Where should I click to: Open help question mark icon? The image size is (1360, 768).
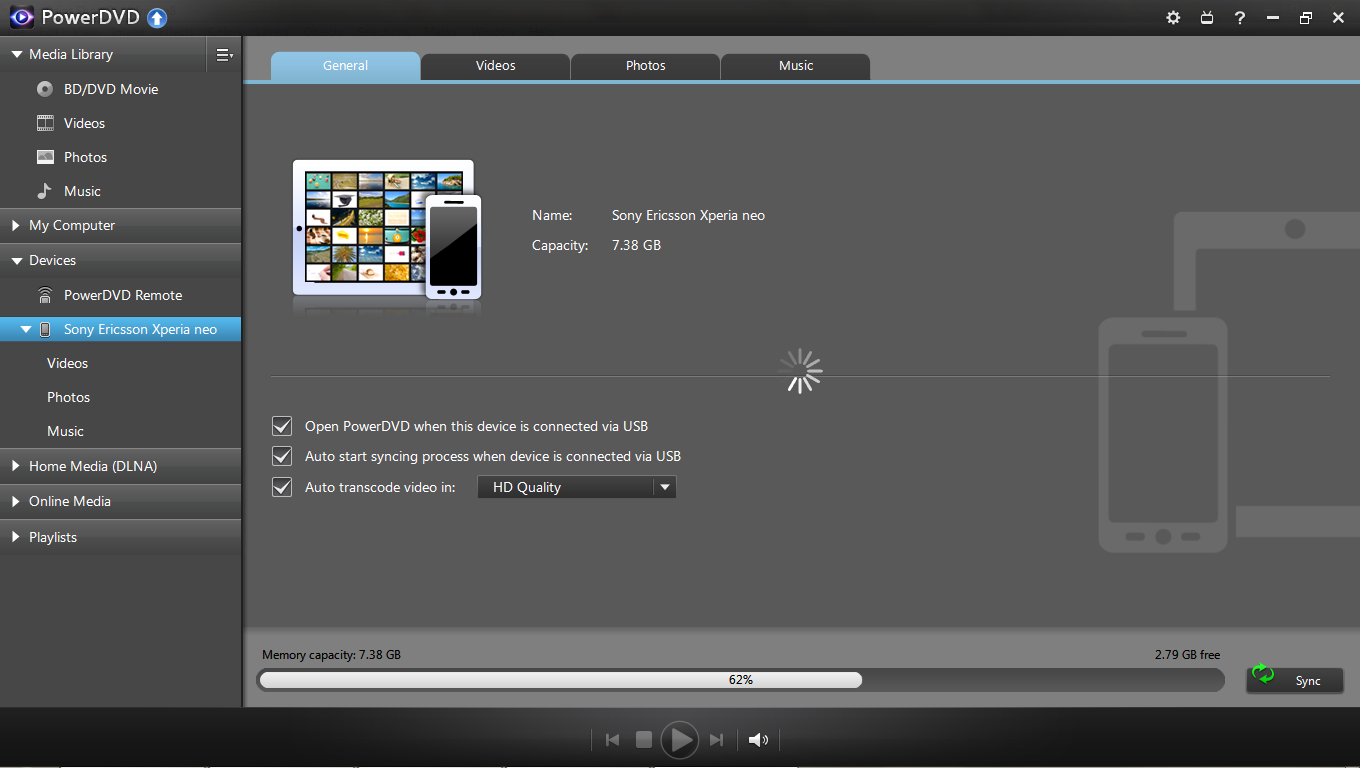(1240, 18)
